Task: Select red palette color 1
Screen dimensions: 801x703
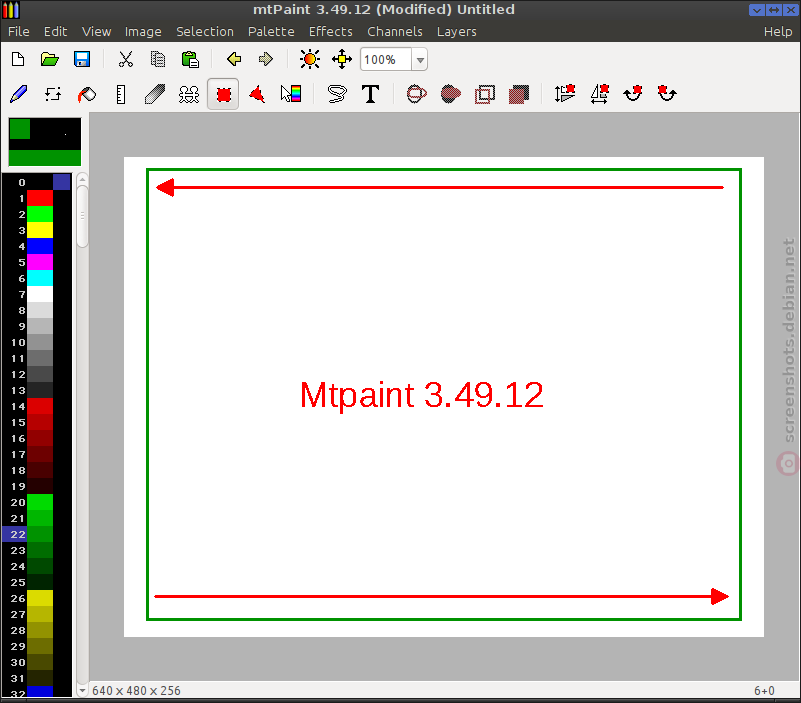Action: [40, 198]
